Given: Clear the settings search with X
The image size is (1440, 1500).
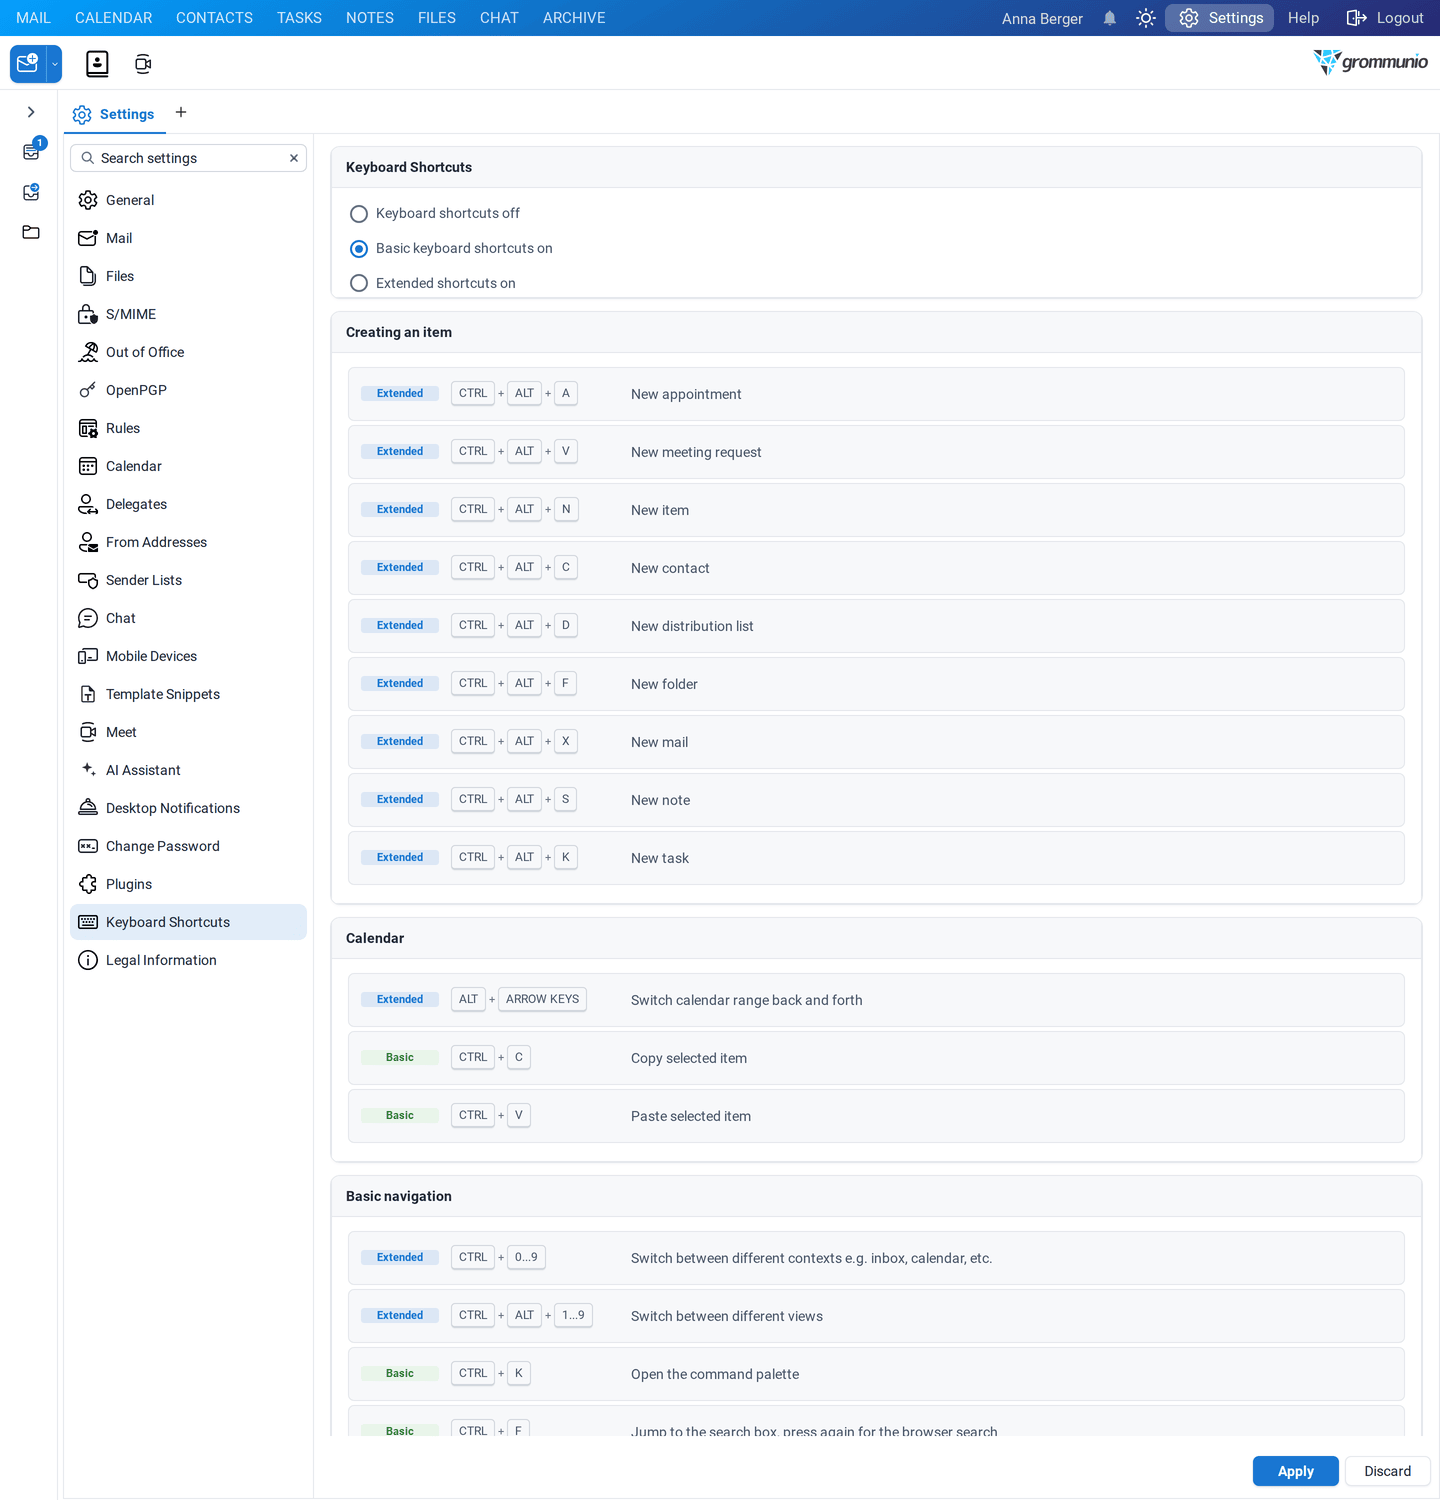Looking at the screenshot, I should (x=294, y=158).
